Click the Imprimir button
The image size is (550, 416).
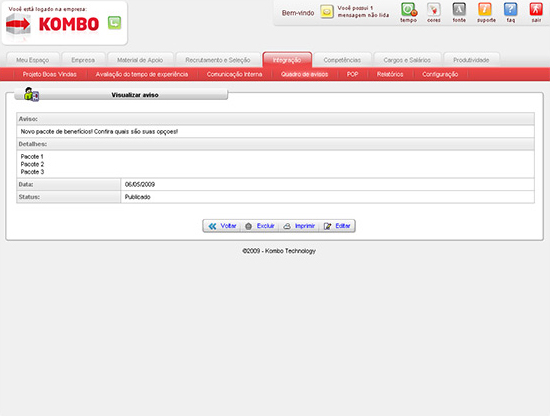point(299,226)
